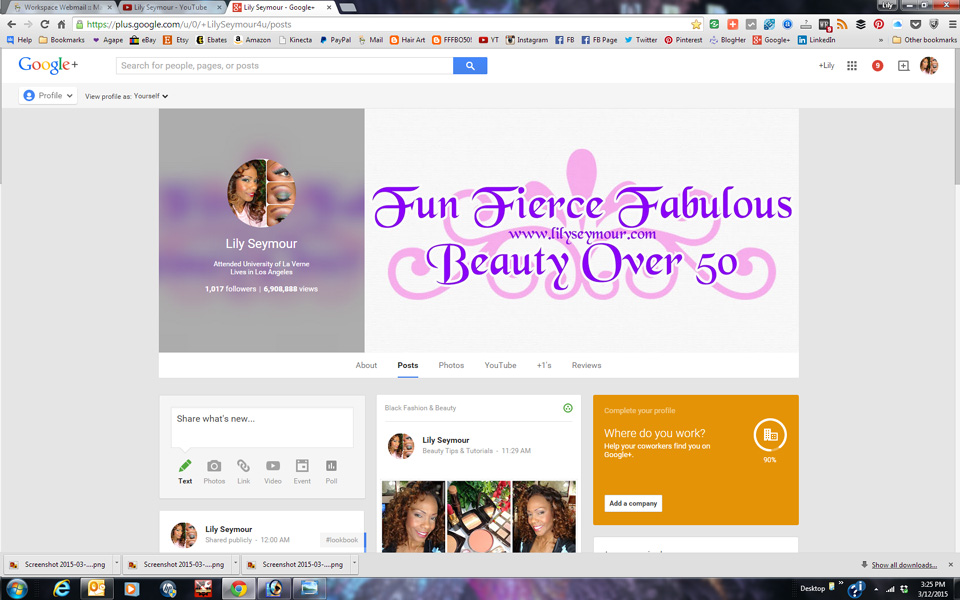
Task: Click the #lookbook hashtag
Action: point(342,540)
